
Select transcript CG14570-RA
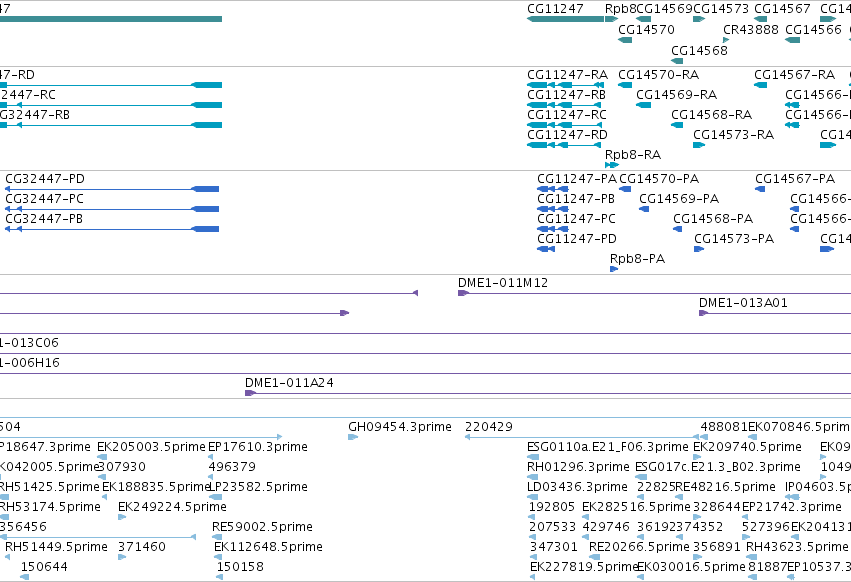point(658,74)
